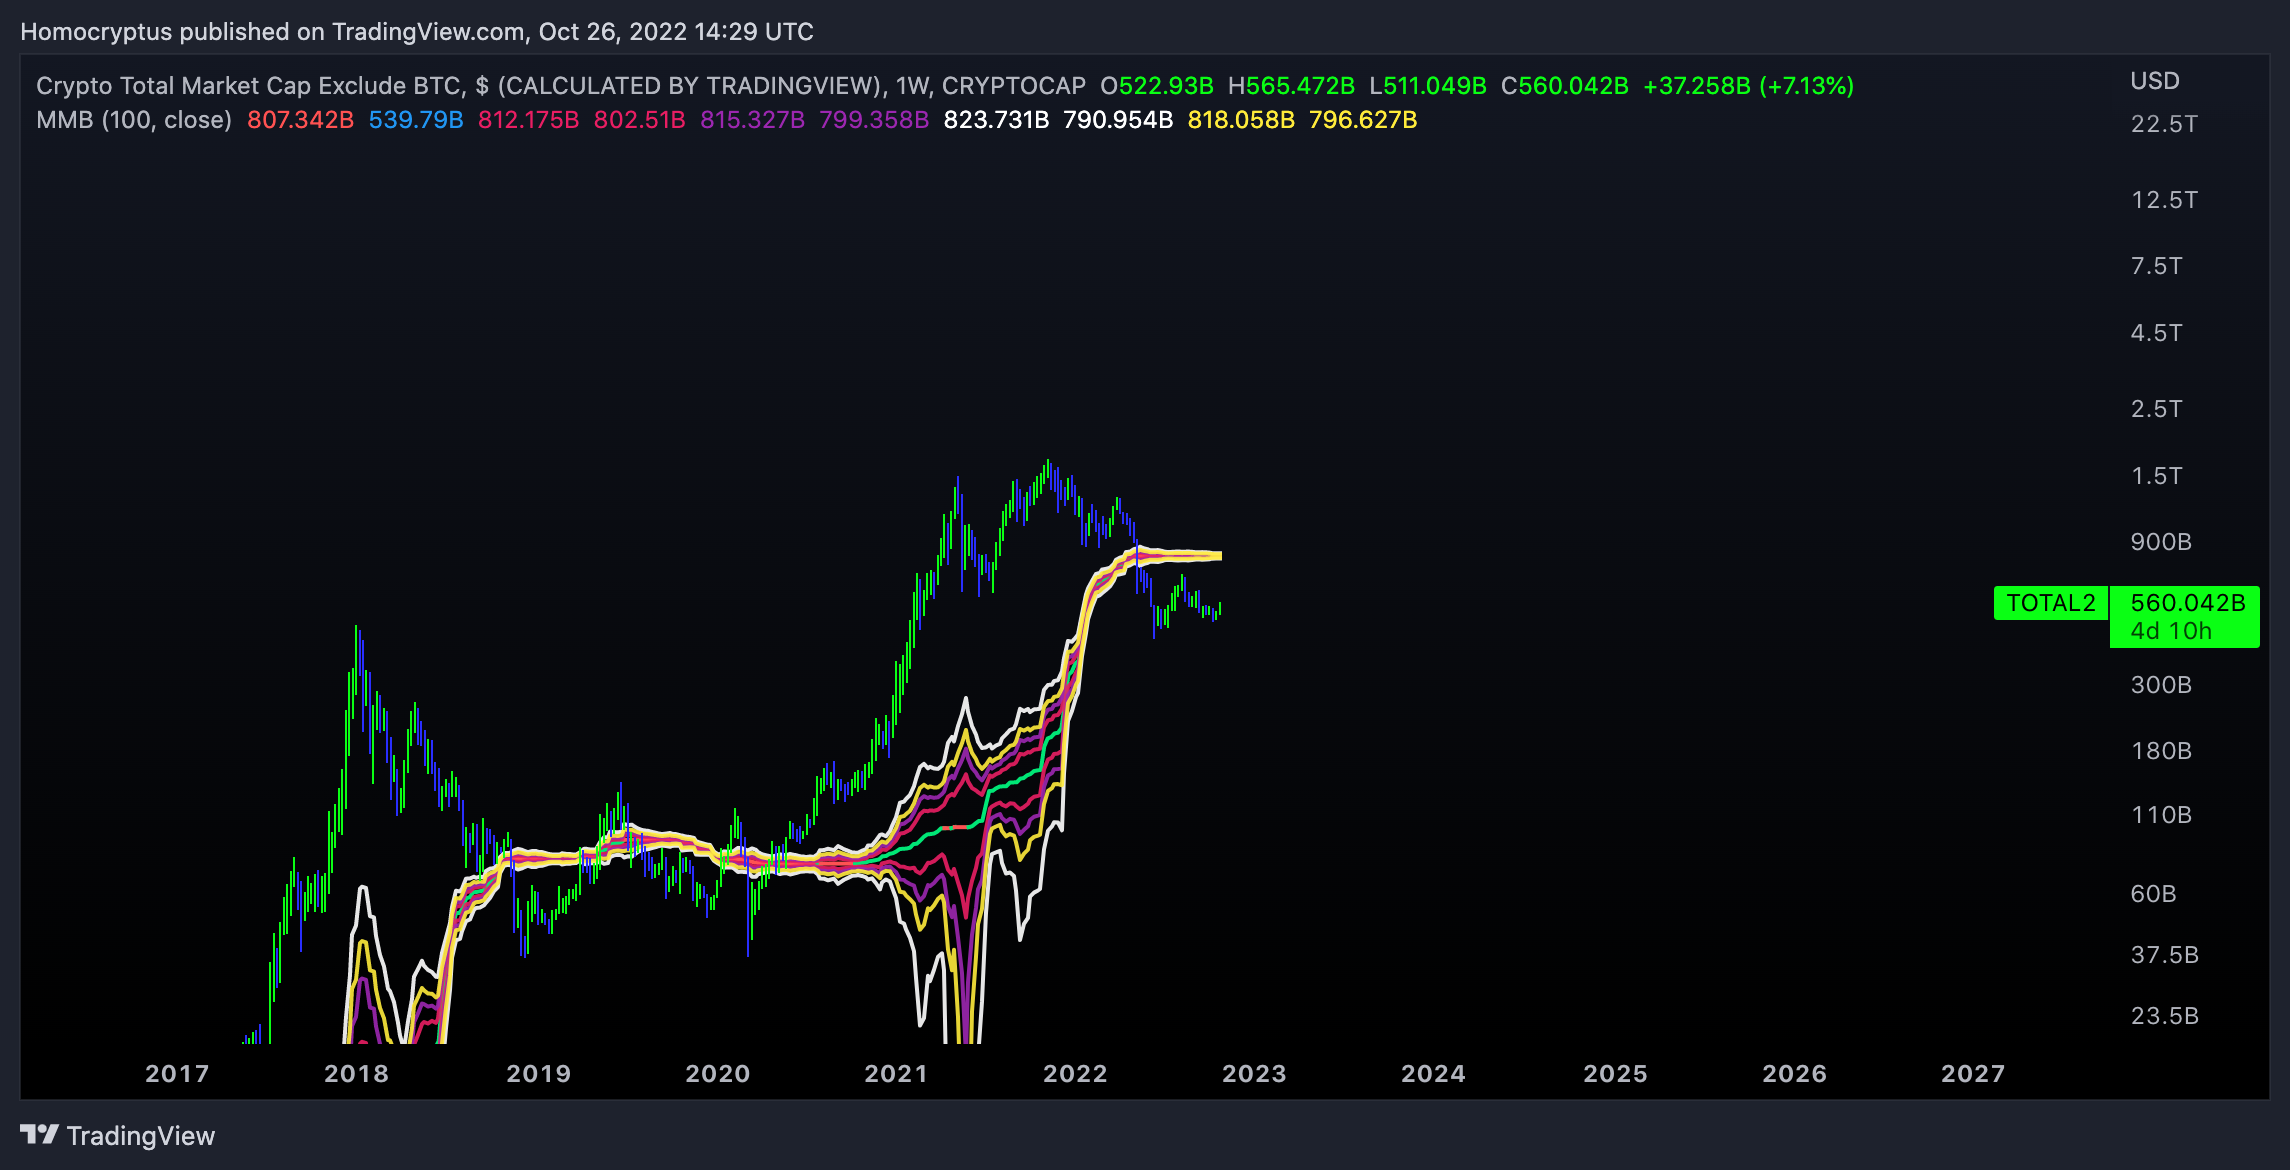
Task: Click the pink MMB value 812.175B
Action: pyautogui.click(x=529, y=120)
